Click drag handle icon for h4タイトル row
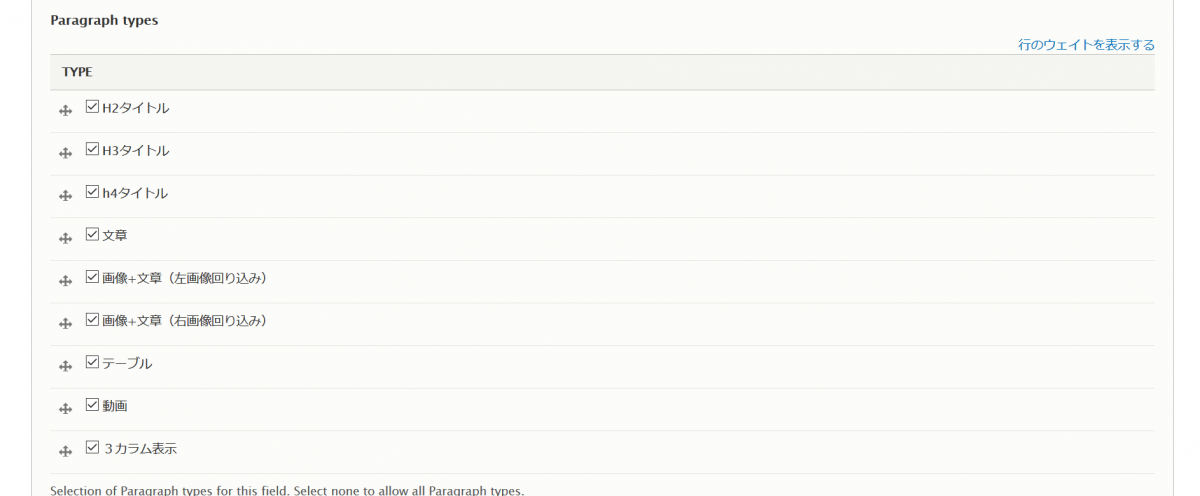This screenshot has width=1200, height=496. tap(66, 196)
